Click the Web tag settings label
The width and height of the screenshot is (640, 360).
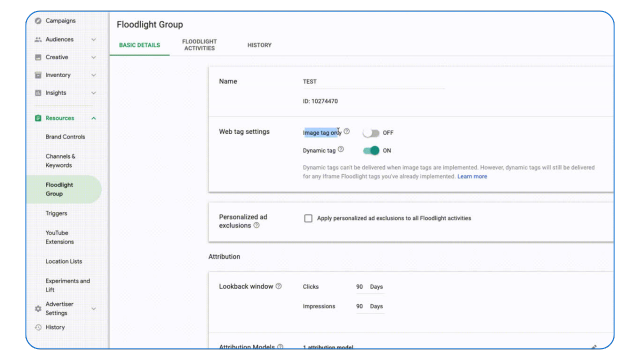[x=244, y=132]
